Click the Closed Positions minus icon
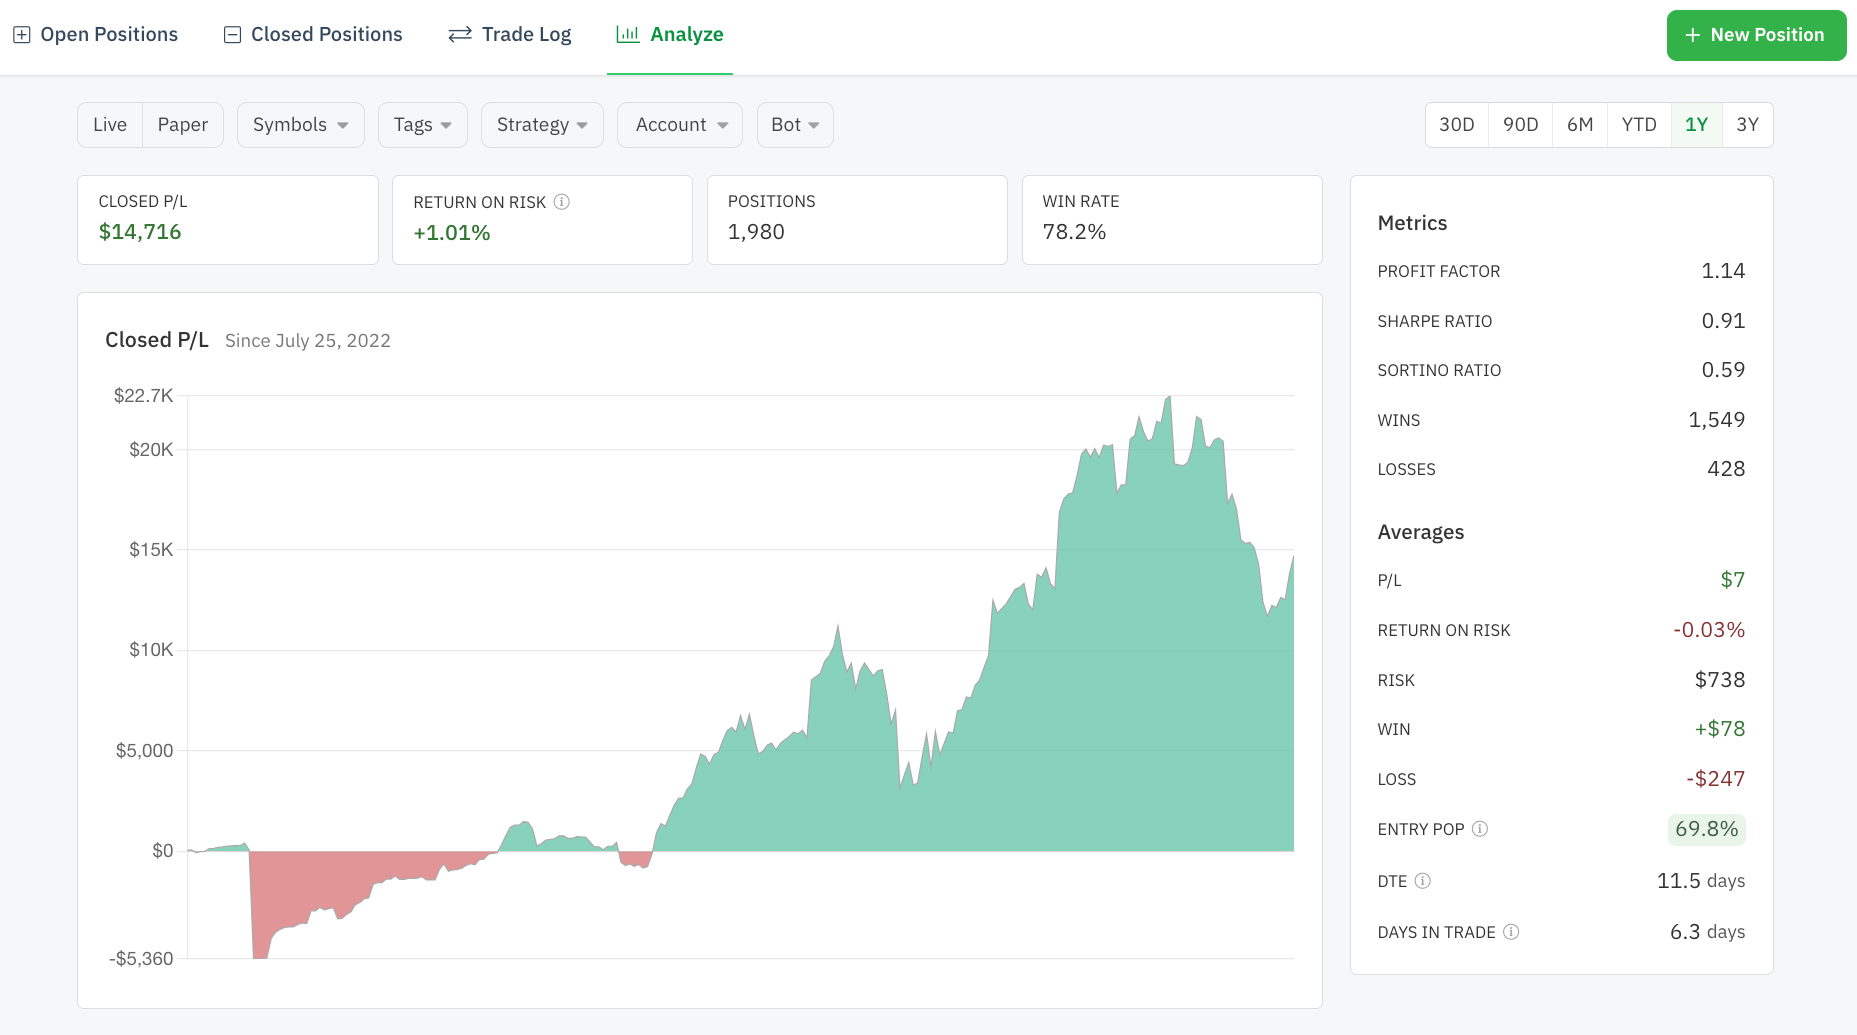Viewport: 1857px width, 1035px height. [232, 34]
